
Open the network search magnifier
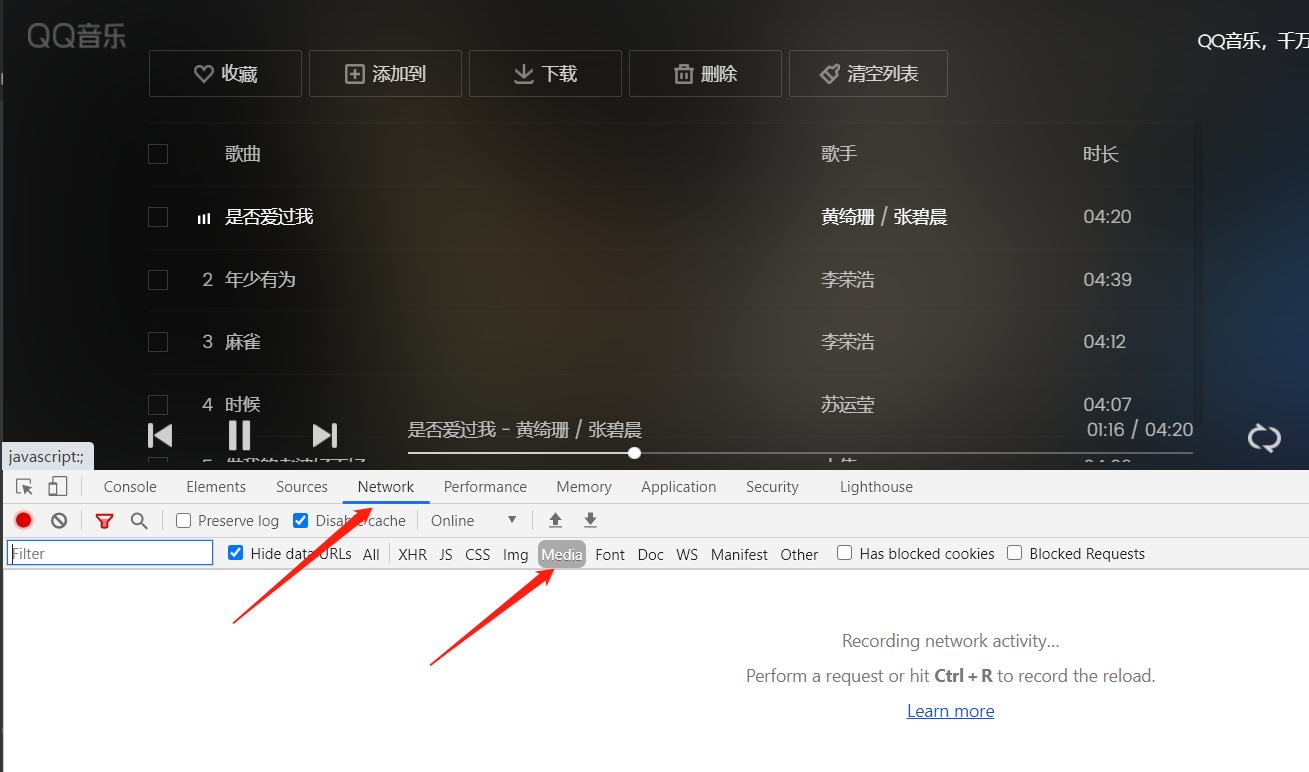(x=139, y=520)
